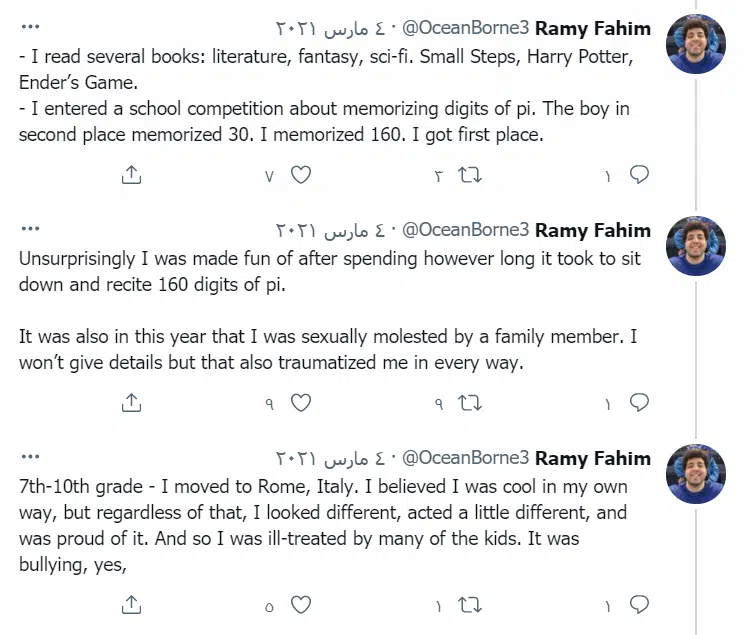This screenshot has width=743, height=635.
Task: Like the tweet about moving to Rome
Action: click(301, 605)
